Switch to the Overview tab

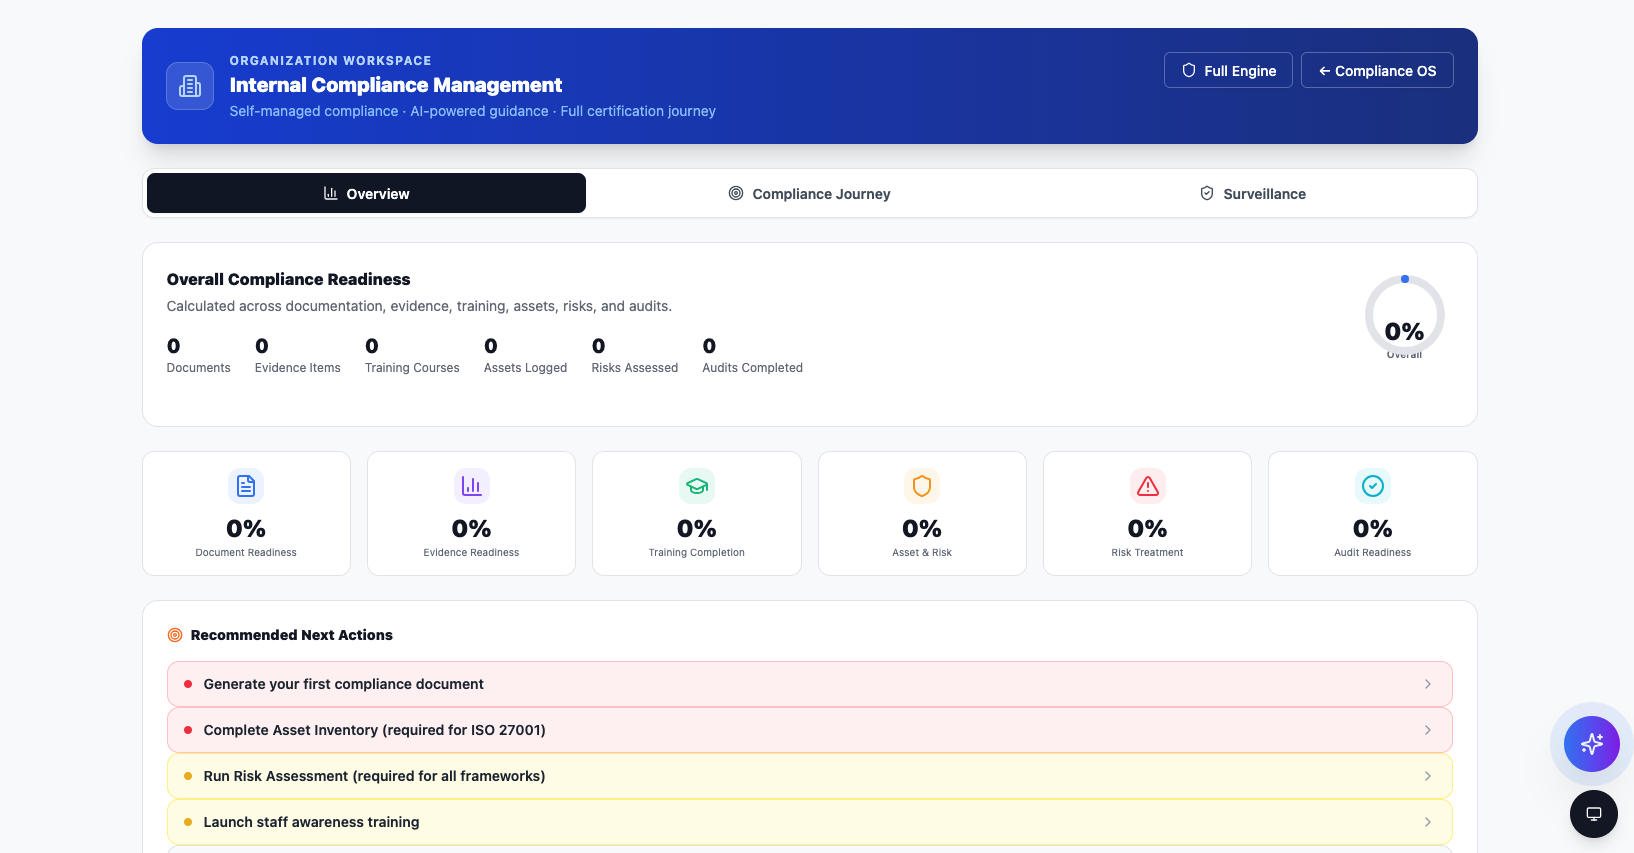(366, 193)
